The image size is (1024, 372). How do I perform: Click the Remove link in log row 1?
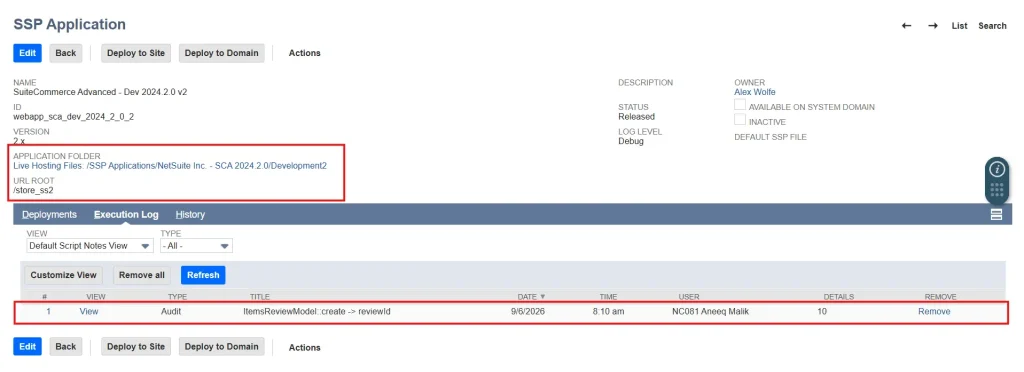click(x=934, y=311)
